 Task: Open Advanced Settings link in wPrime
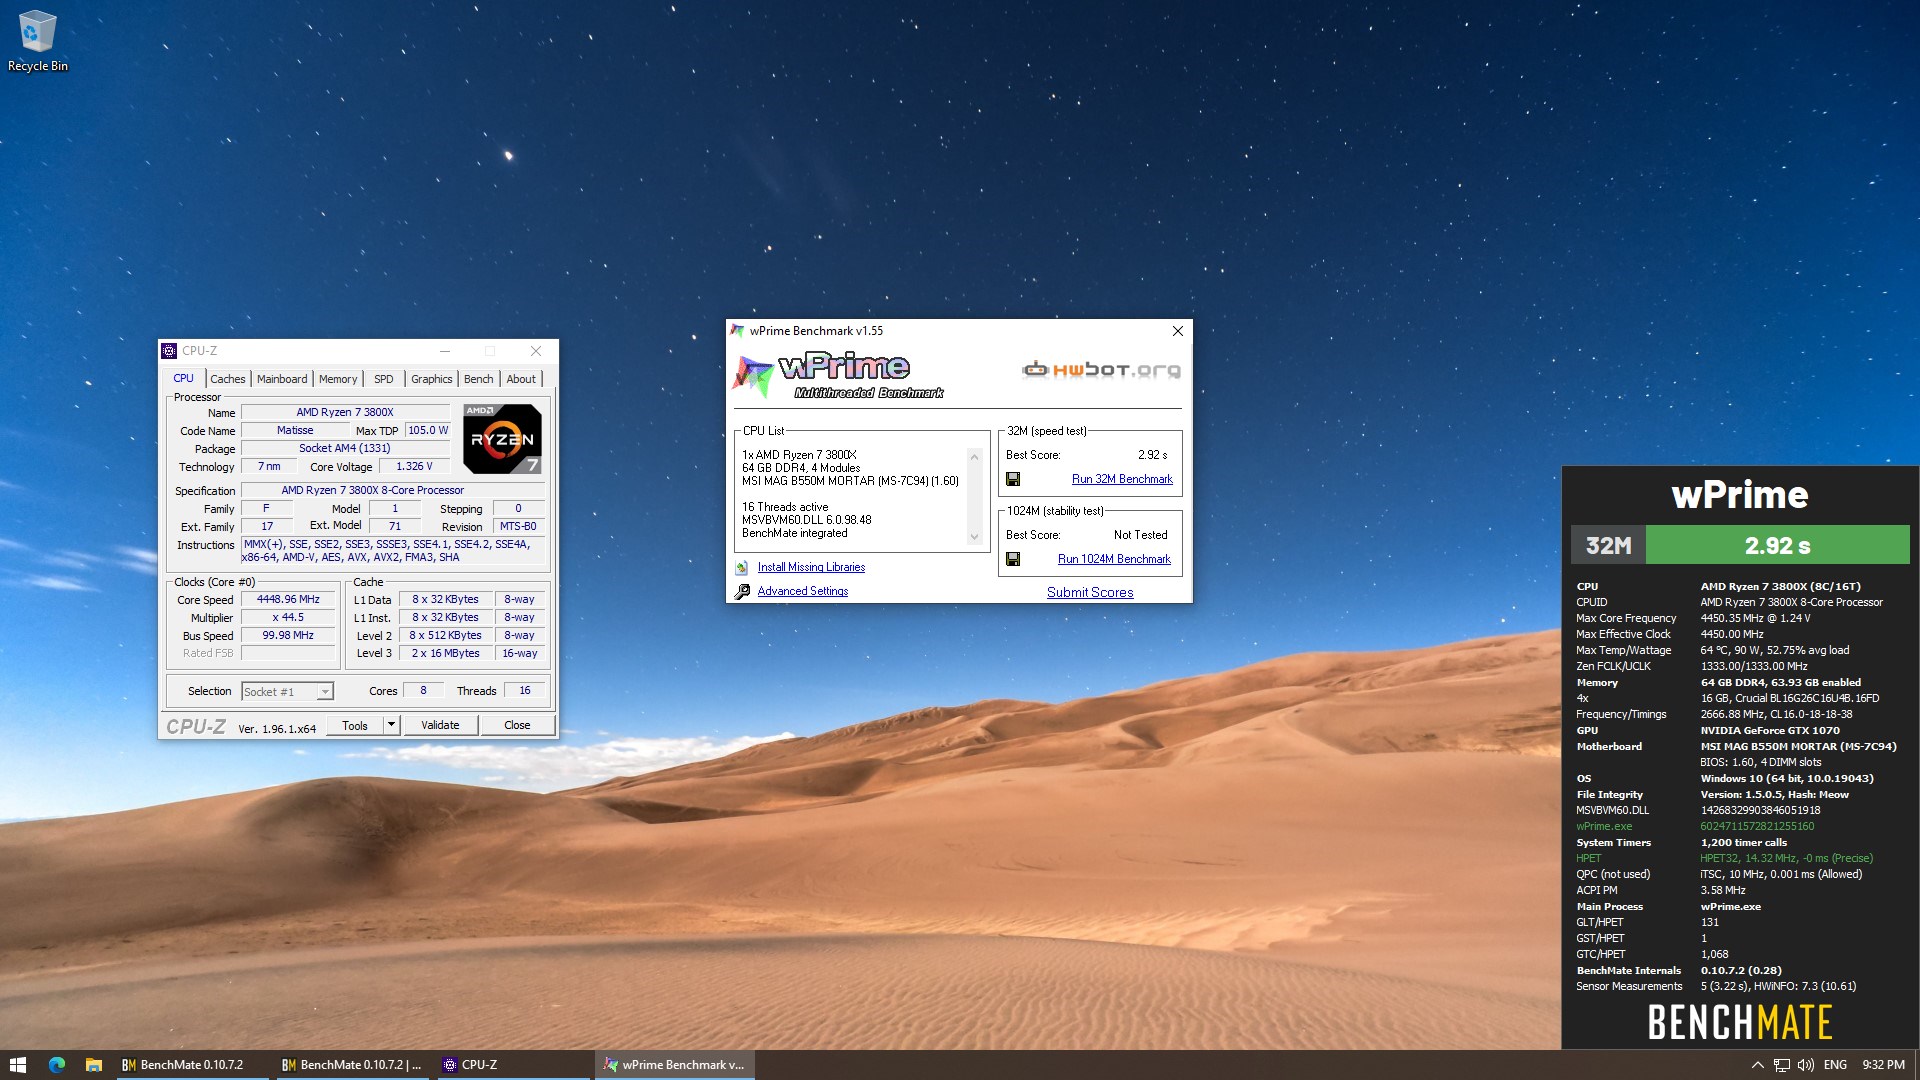pos(803,591)
